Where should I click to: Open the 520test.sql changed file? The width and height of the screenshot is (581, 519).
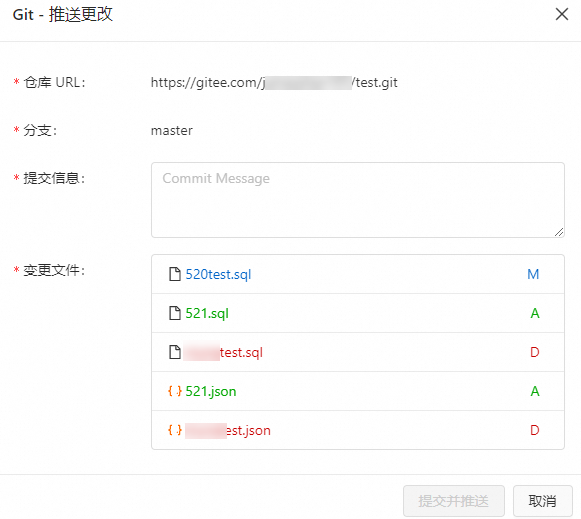(x=218, y=275)
